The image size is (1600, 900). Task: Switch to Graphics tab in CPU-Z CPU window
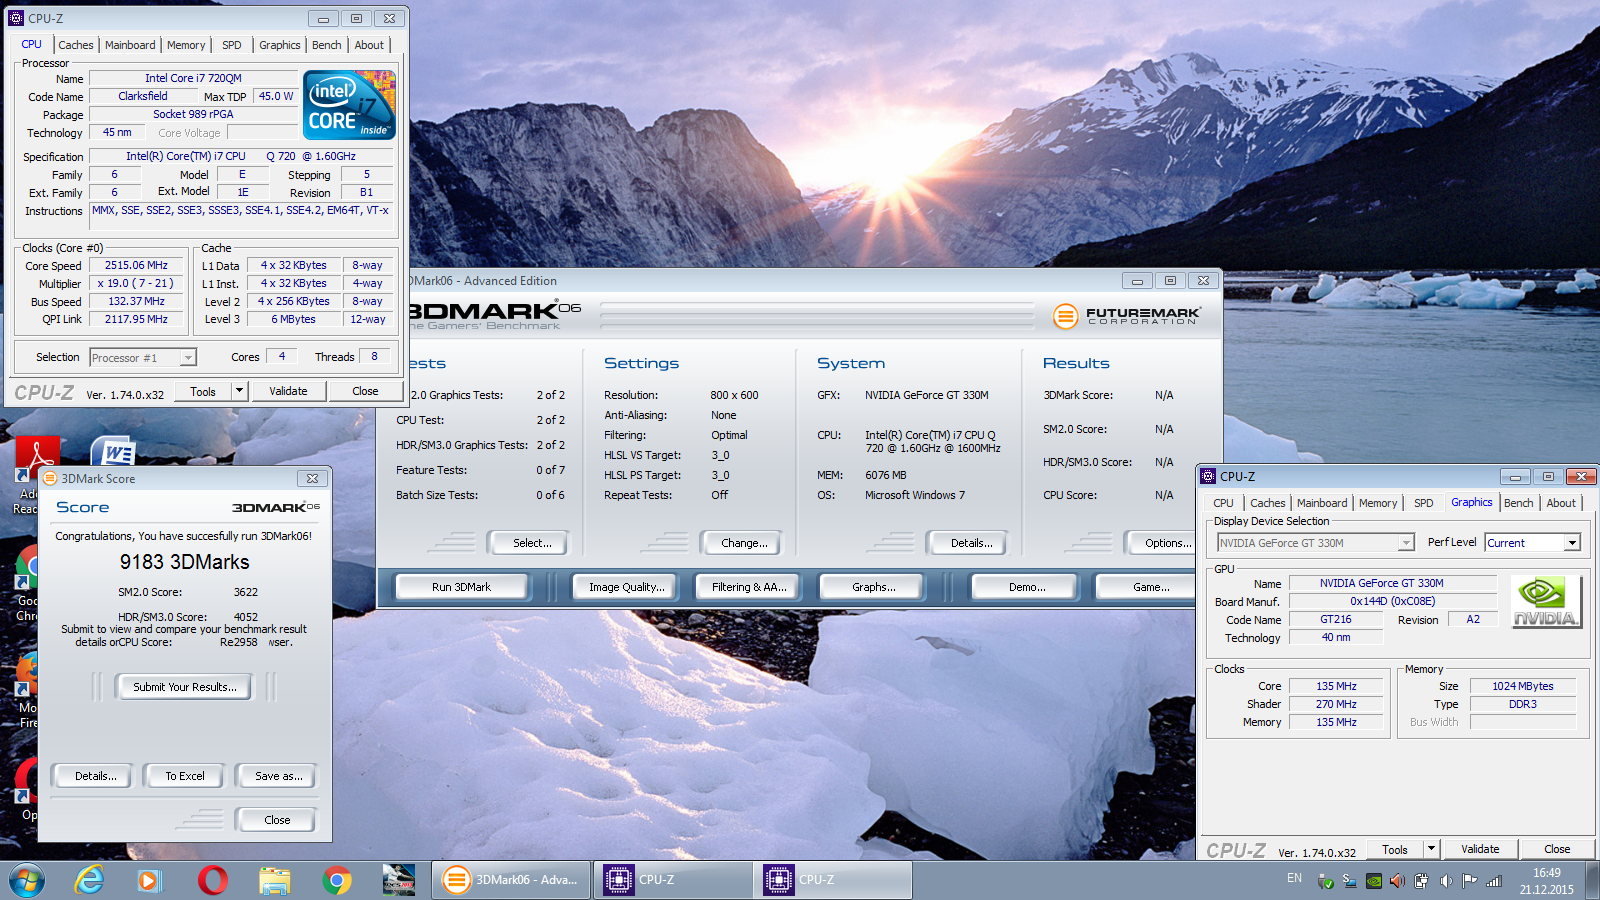(279, 45)
